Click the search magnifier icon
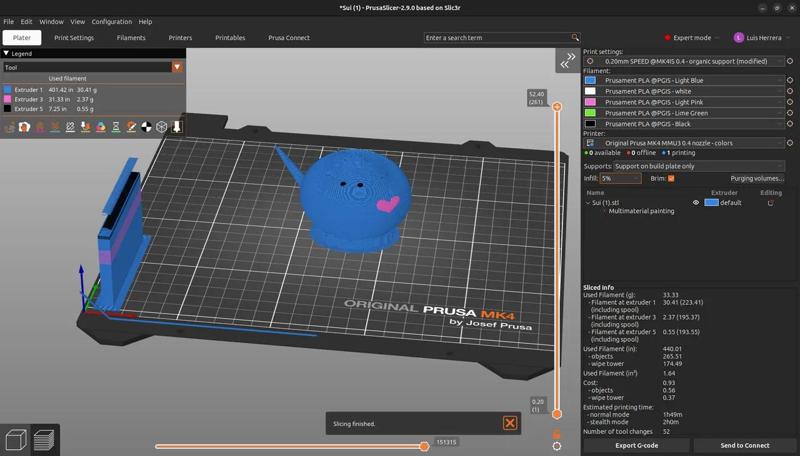Image resolution: width=800 pixels, height=456 pixels. [575, 38]
